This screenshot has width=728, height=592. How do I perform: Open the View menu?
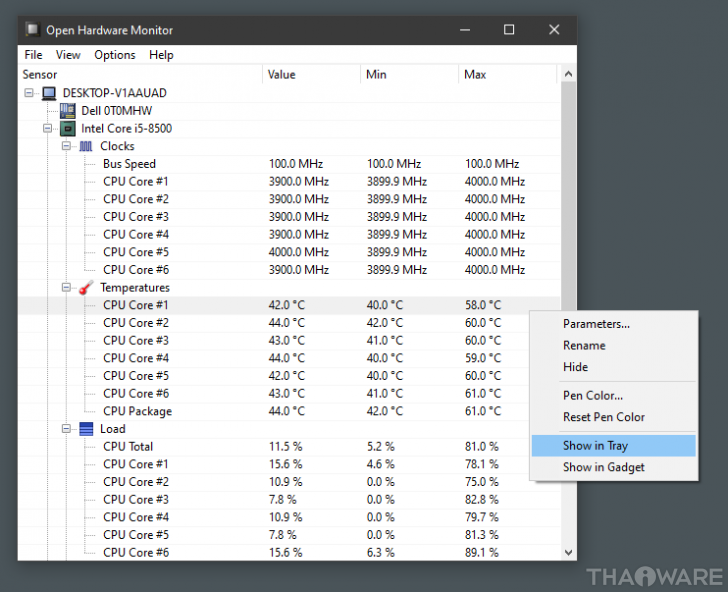(68, 55)
